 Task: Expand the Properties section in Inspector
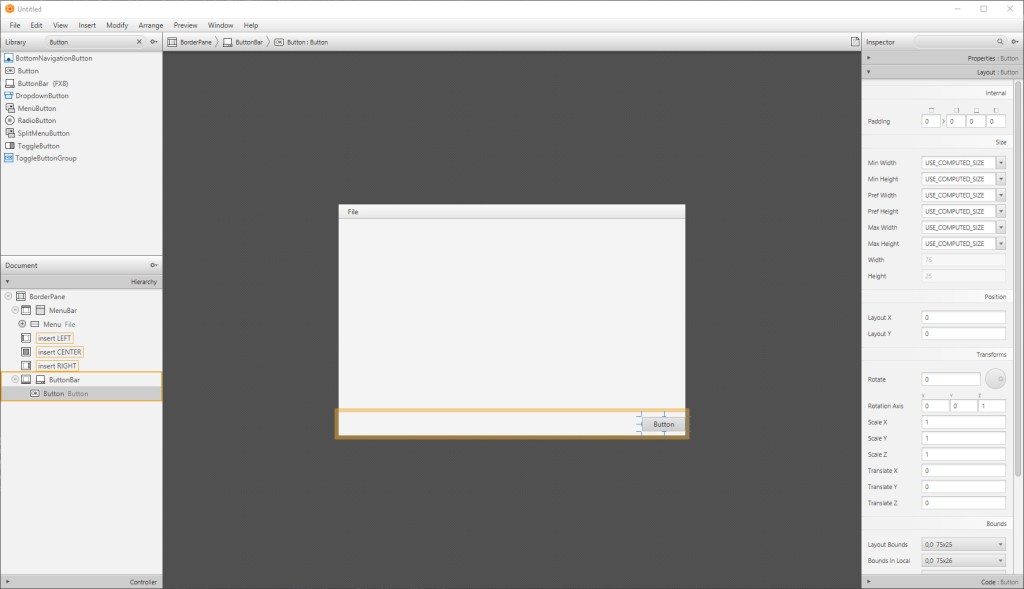(x=869, y=58)
